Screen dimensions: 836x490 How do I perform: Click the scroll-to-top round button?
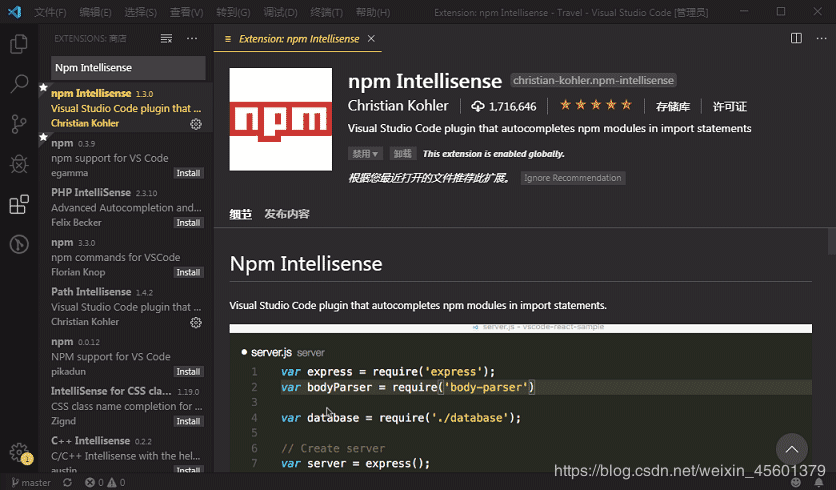(x=791, y=449)
